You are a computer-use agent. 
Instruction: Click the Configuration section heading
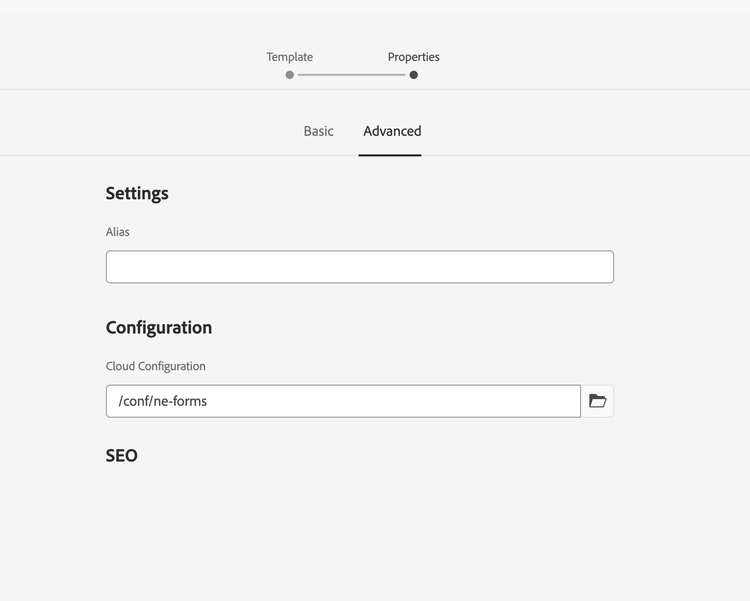point(159,328)
